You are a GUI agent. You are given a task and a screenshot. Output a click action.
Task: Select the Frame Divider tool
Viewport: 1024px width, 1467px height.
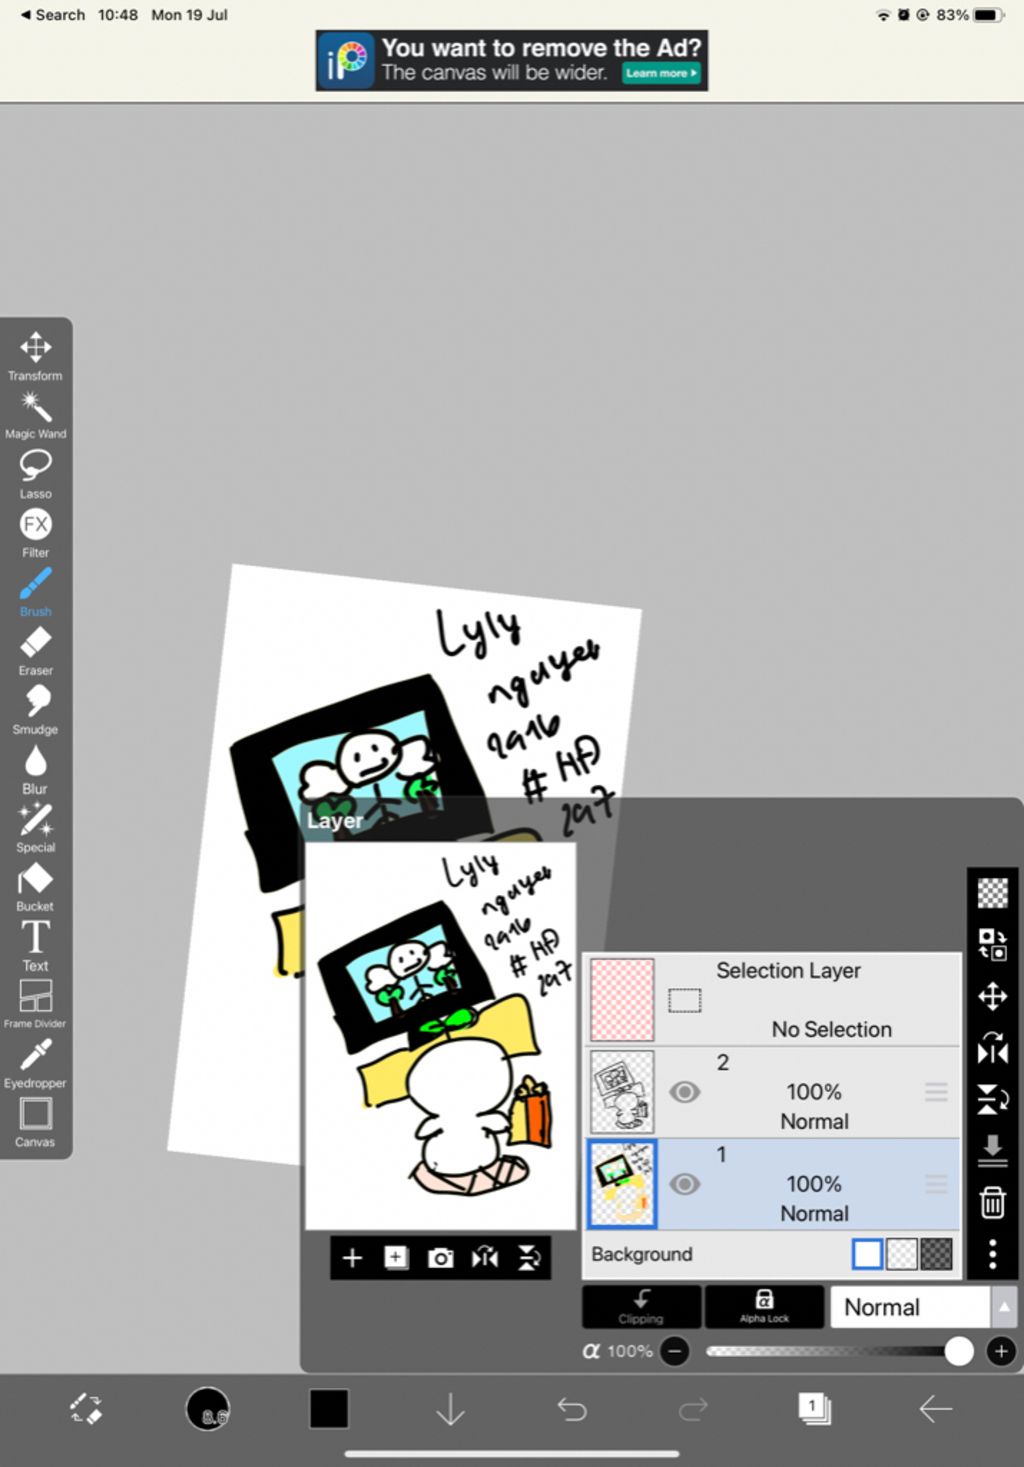pyautogui.click(x=35, y=1003)
